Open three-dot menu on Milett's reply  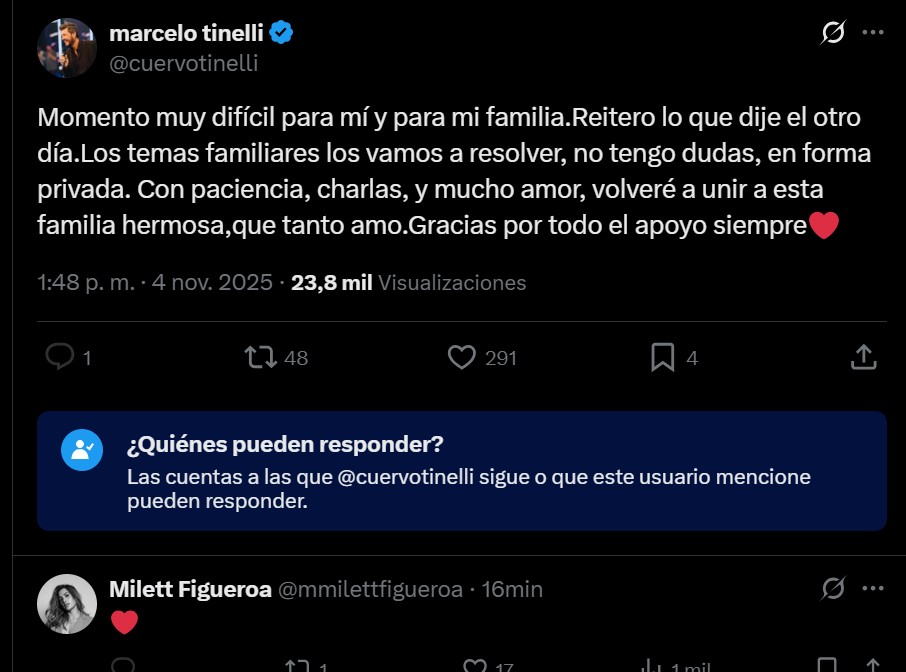click(x=873, y=588)
